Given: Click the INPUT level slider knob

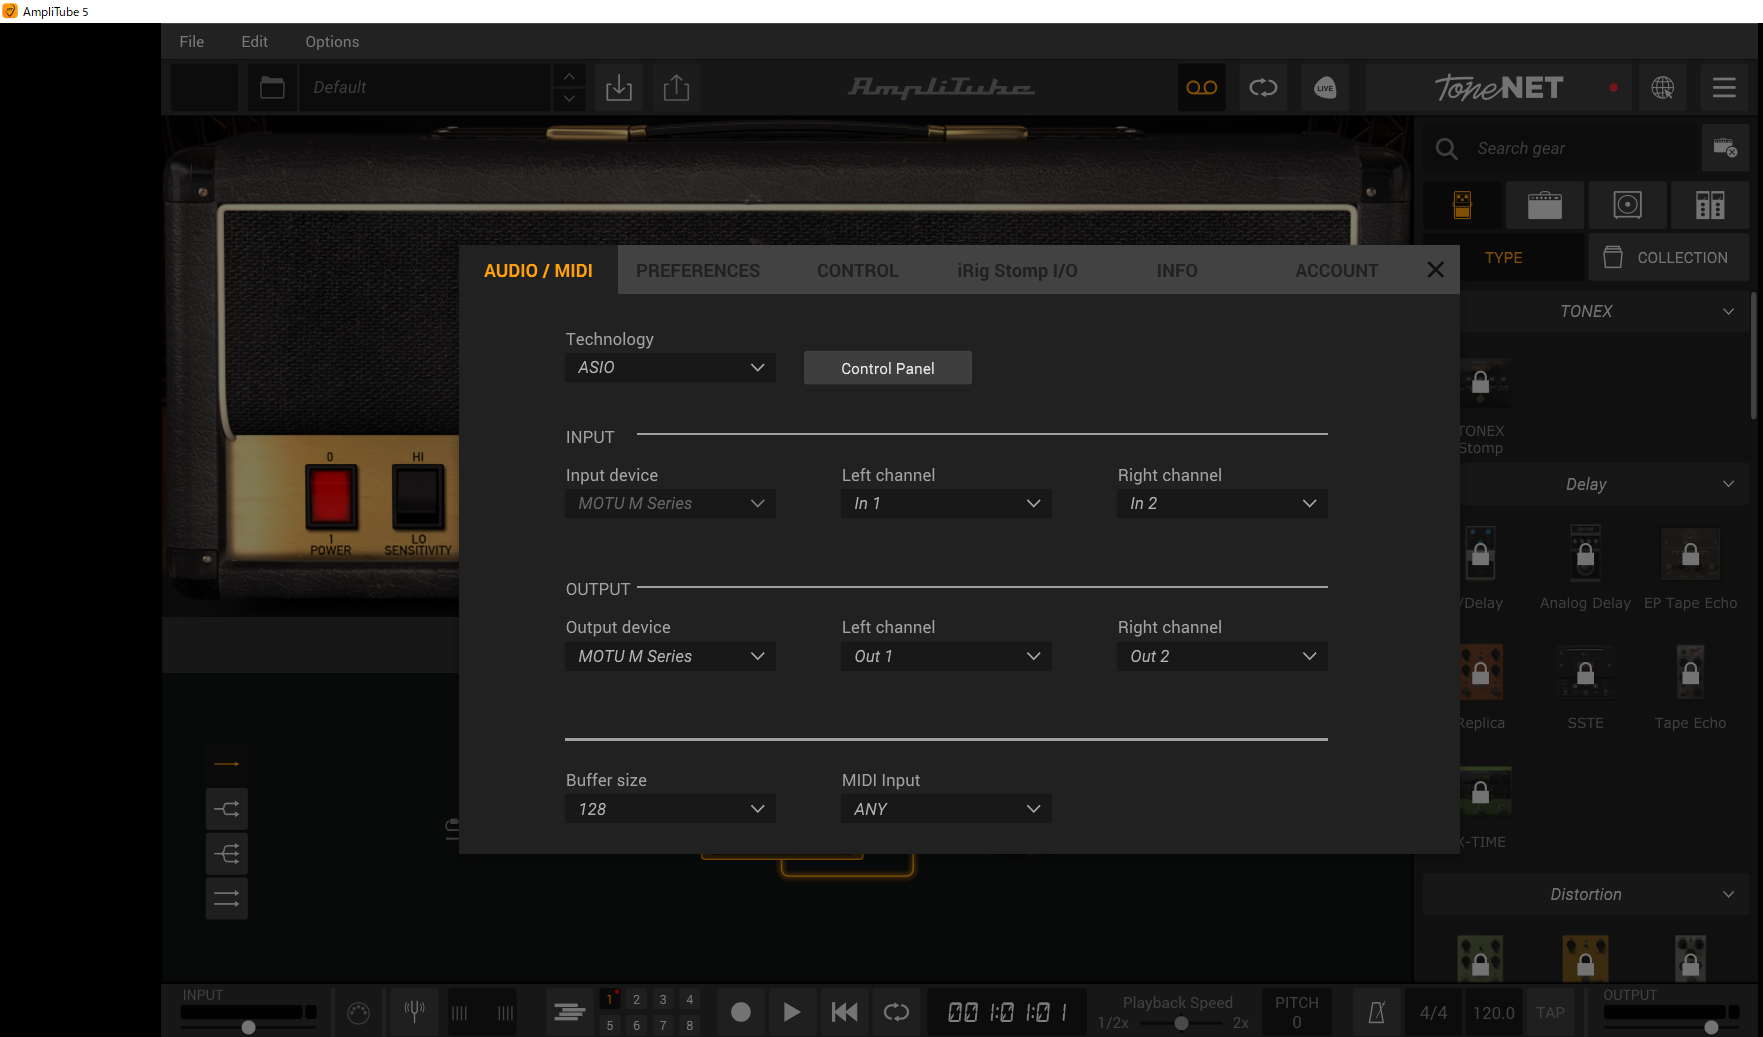Looking at the screenshot, I should tap(248, 1027).
